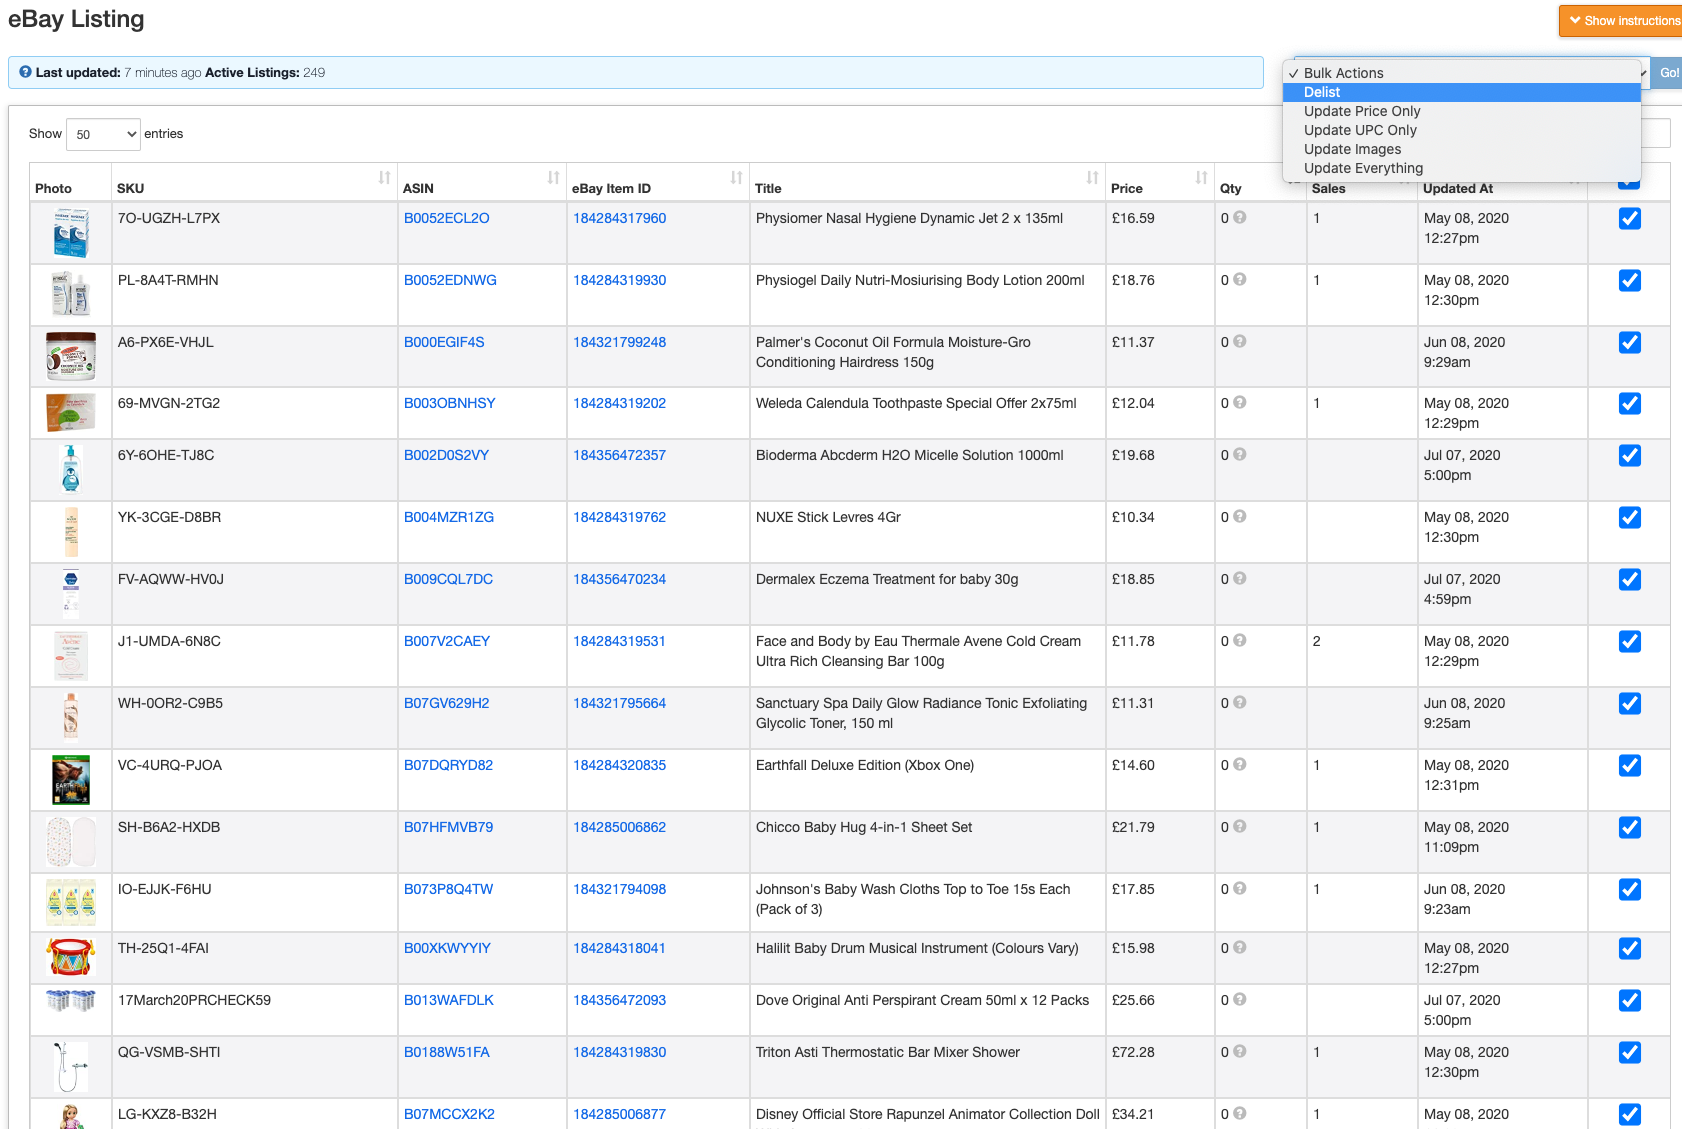
Task: Select Delist from the bulk actions menu
Action: (1462, 92)
